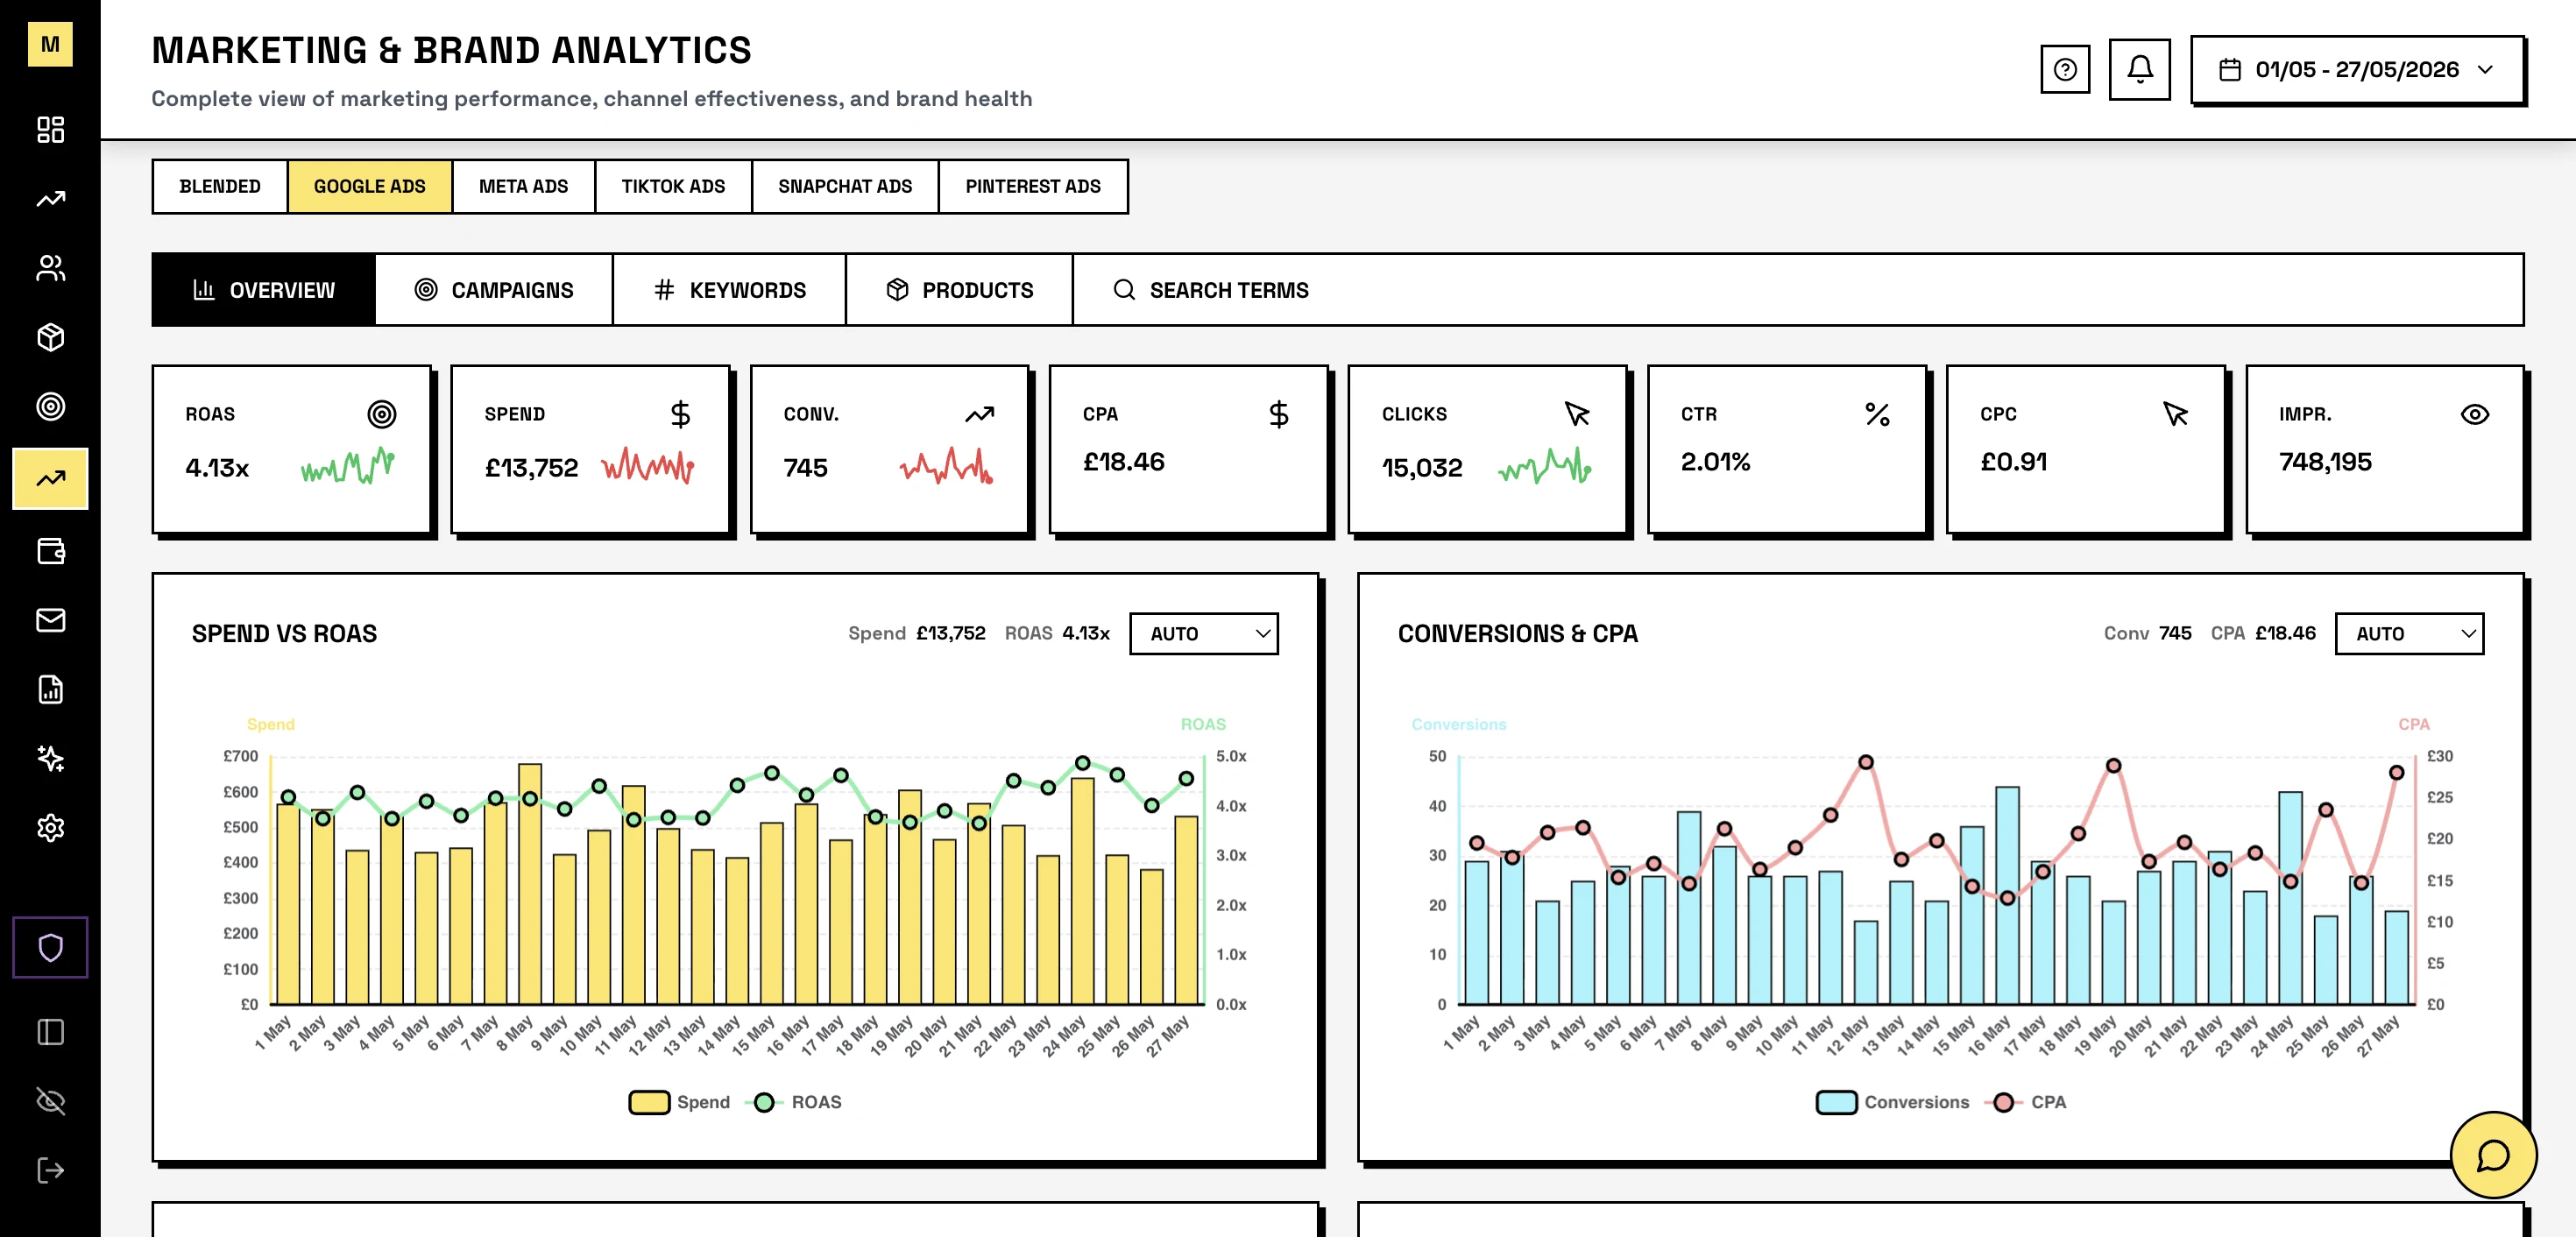Open the settings gear icon in sidebar

pos(50,828)
